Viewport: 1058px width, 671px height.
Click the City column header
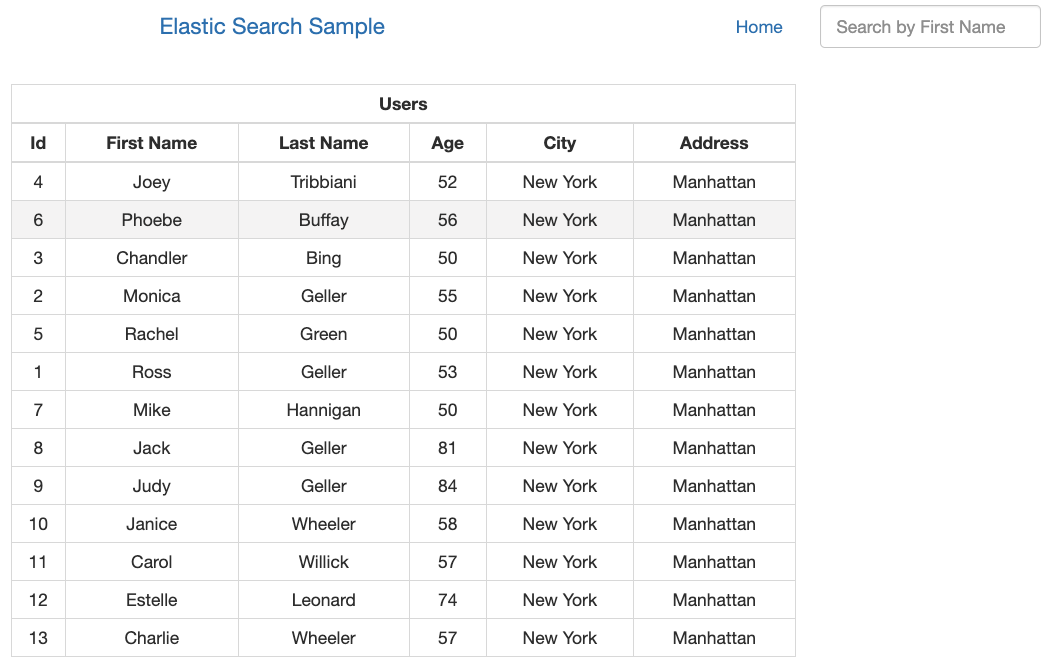click(x=559, y=143)
